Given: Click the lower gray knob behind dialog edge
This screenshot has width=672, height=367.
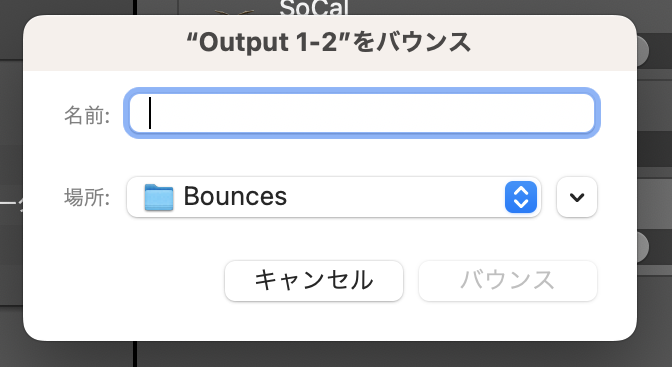Looking at the screenshot, I should pyautogui.click(x=642, y=247).
